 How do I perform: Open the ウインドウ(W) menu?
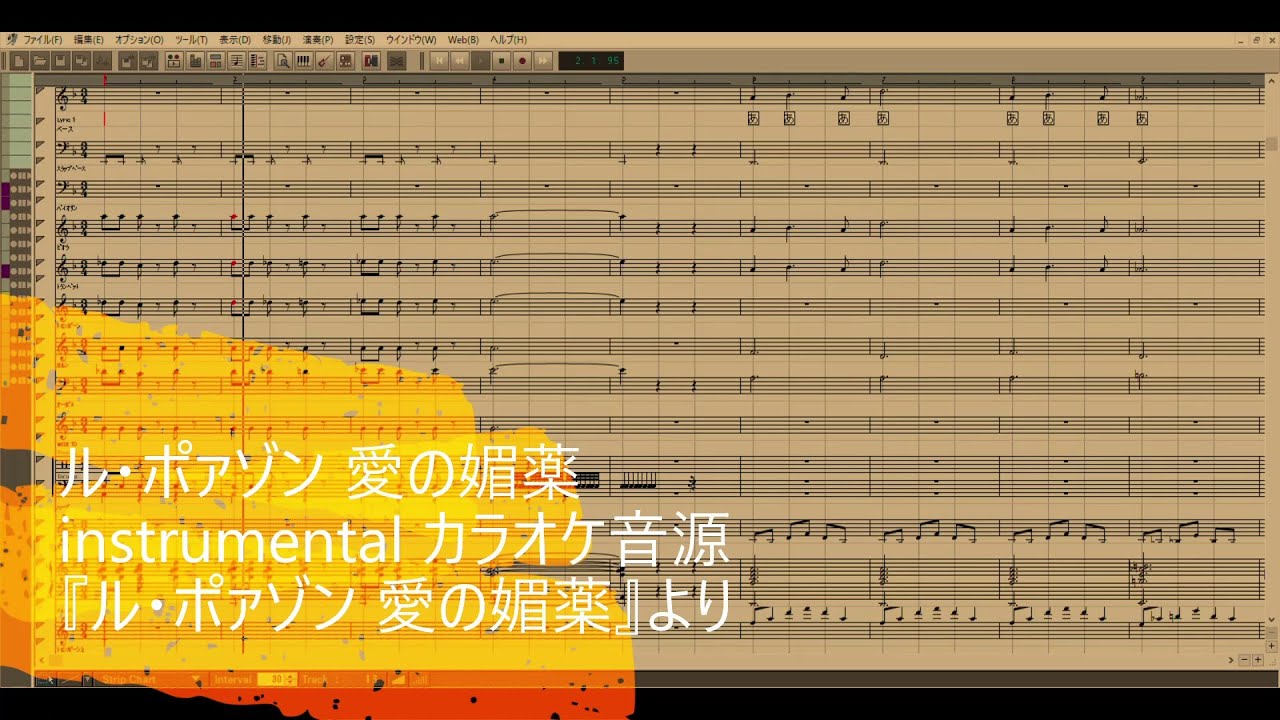point(410,40)
